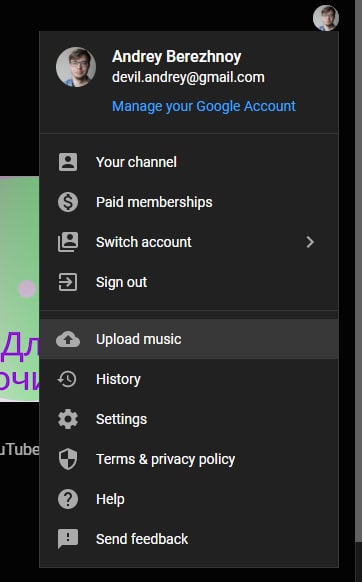Select the Help menu item
Screen dimensions: 362x582
[x=189, y=499]
